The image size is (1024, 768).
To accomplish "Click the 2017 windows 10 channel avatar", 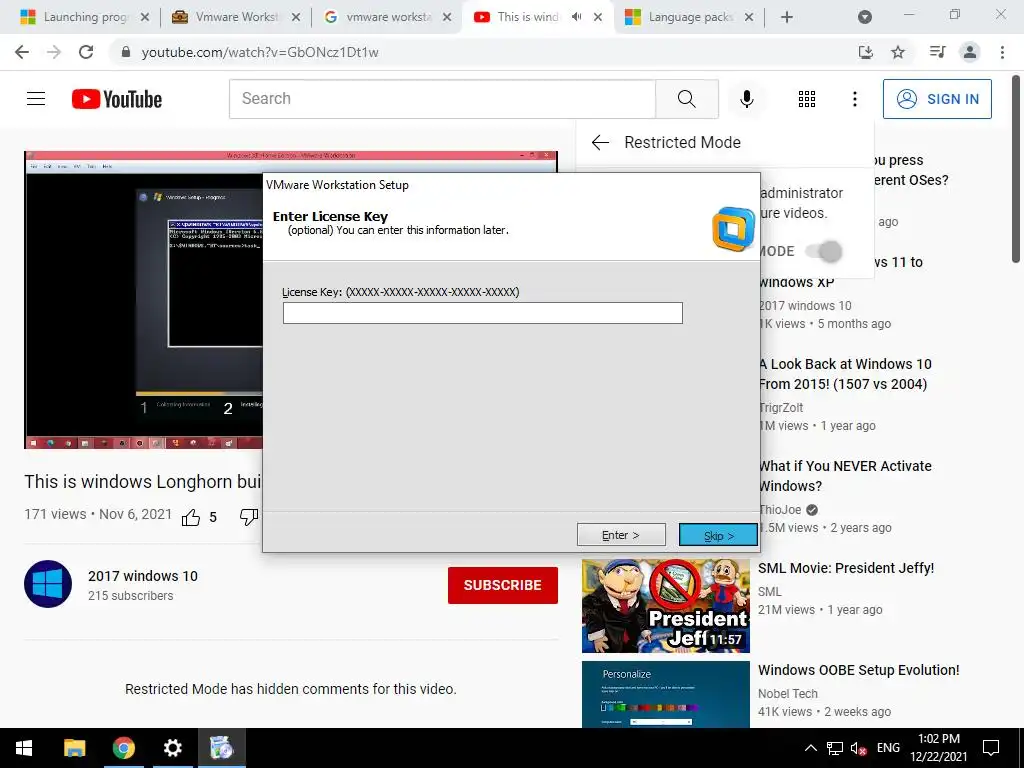I will [x=48, y=584].
